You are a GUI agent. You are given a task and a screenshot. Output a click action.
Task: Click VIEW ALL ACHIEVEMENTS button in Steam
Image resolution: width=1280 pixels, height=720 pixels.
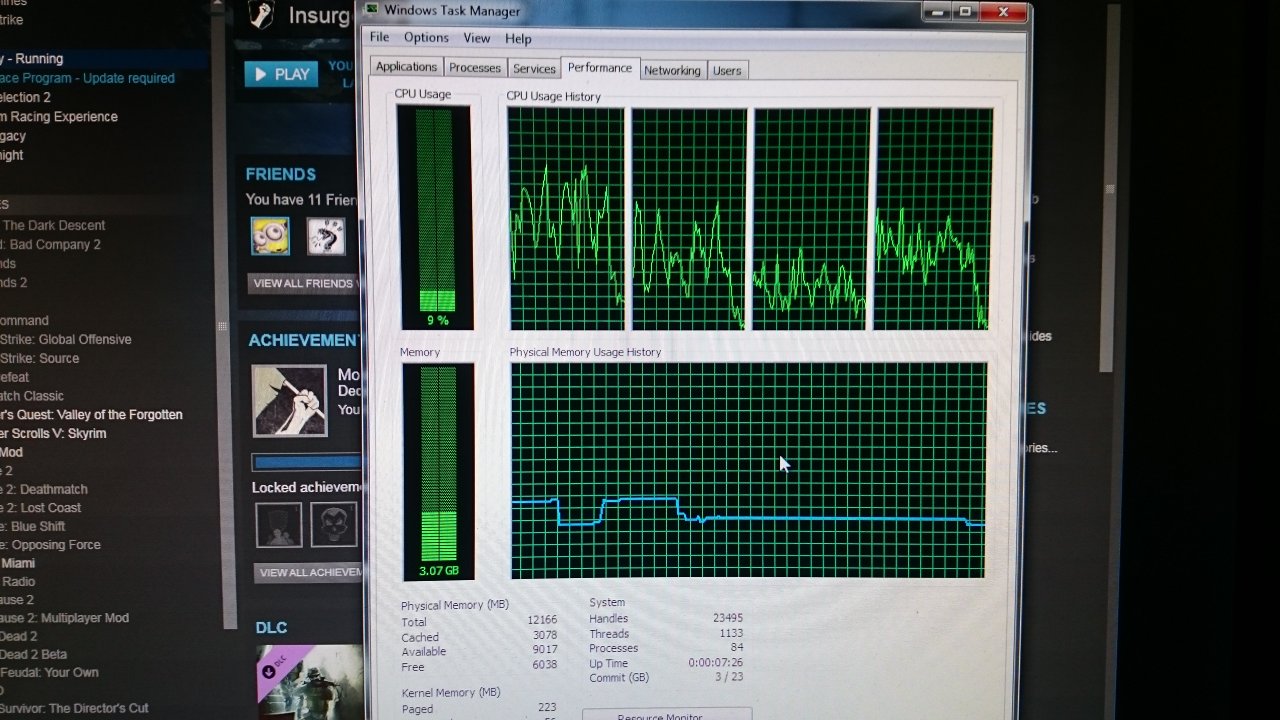pyautogui.click(x=308, y=573)
